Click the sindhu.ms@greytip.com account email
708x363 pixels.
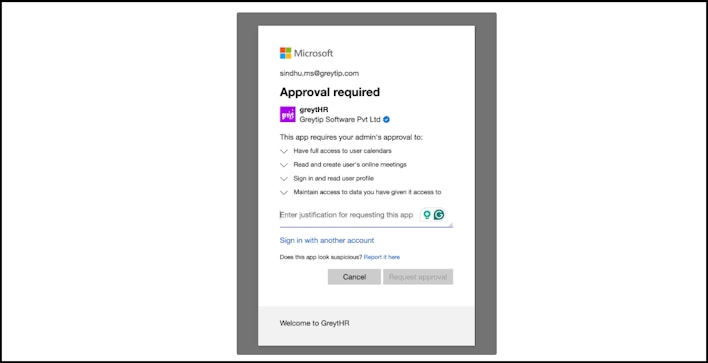coord(319,73)
